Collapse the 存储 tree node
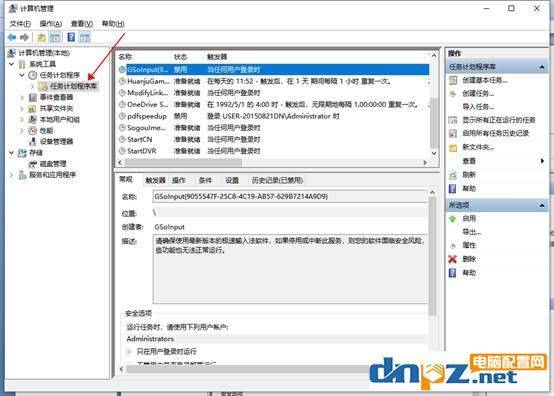The height and width of the screenshot is (396, 554). click(12, 153)
